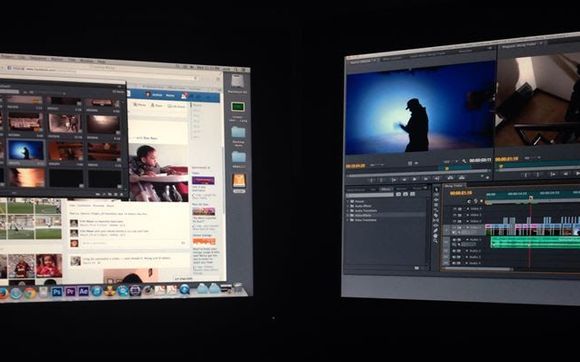Toggle Snap in the timeline header
Screen dimensions: 580x362
(470, 202)
